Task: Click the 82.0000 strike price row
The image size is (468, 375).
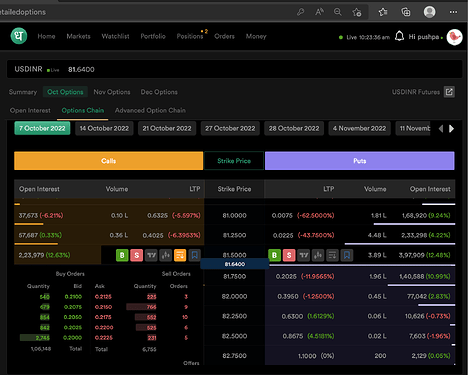Action: tap(234, 296)
